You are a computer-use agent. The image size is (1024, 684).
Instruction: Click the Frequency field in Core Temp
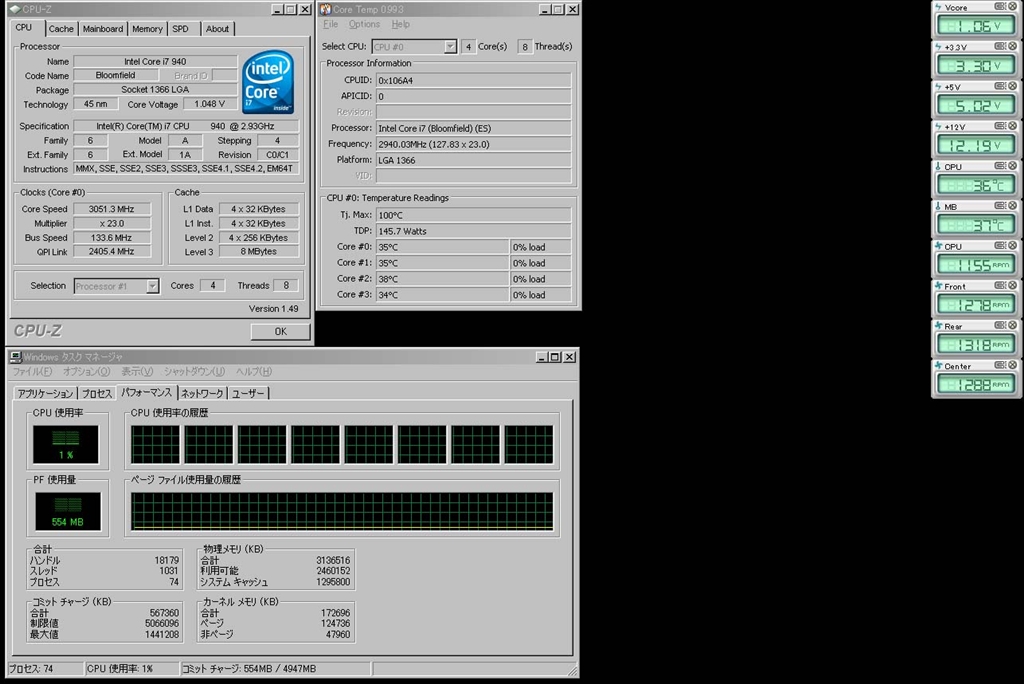473,144
